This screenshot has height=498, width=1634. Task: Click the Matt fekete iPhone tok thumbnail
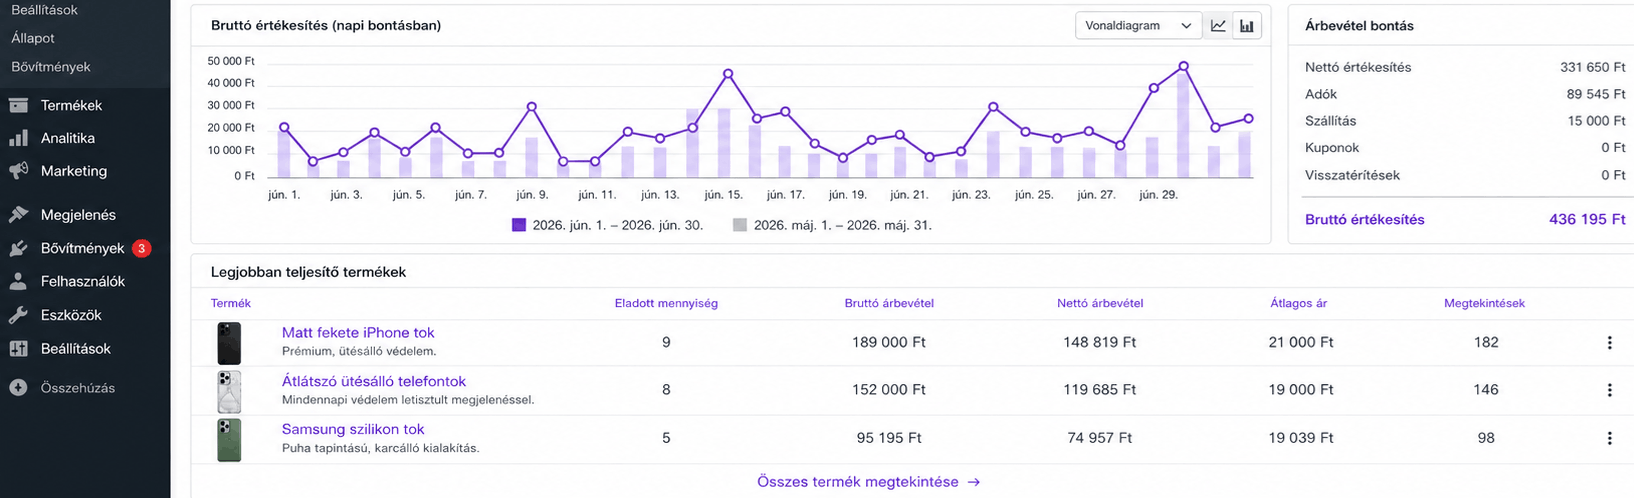229,343
